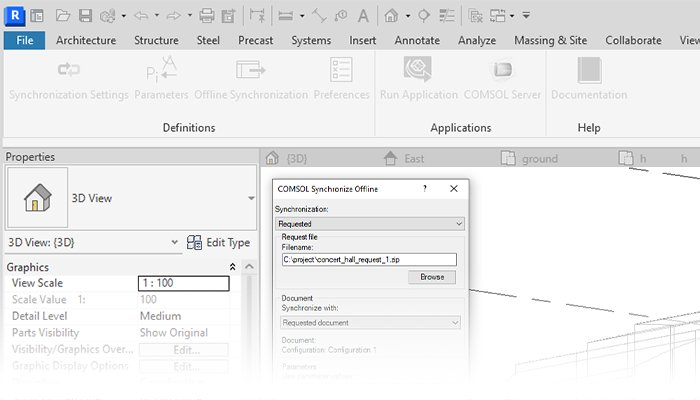The image size is (700, 400).
Task: Open the Parameters tool
Action: tap(161, 79)
